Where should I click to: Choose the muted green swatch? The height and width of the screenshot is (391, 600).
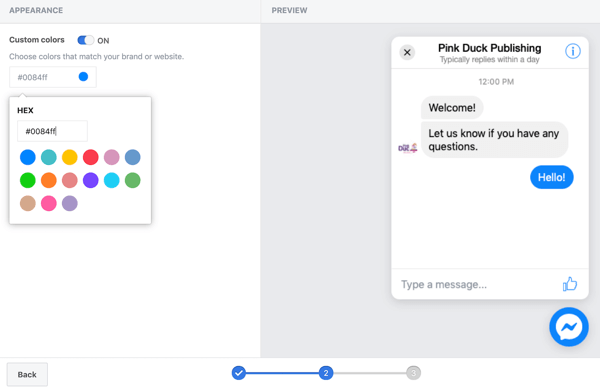133,180
